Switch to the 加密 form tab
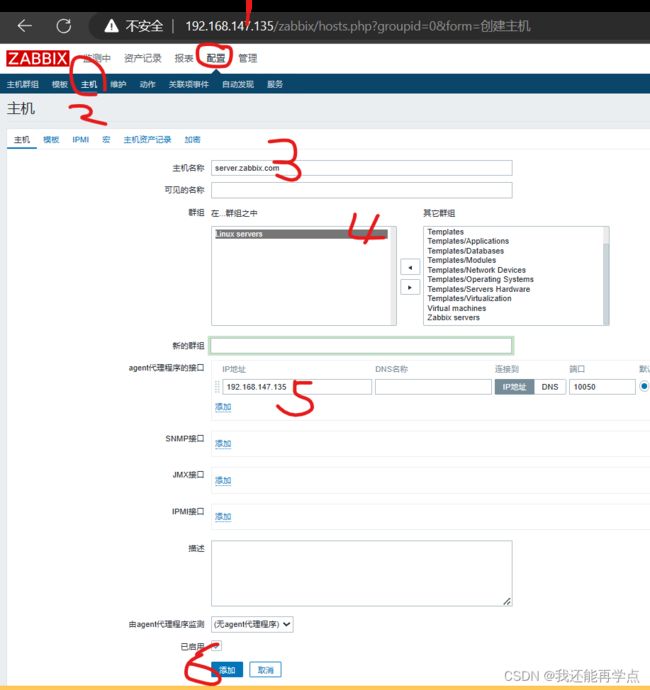The width and height of the screenshot is (650, 690). (x=192, y=139)
